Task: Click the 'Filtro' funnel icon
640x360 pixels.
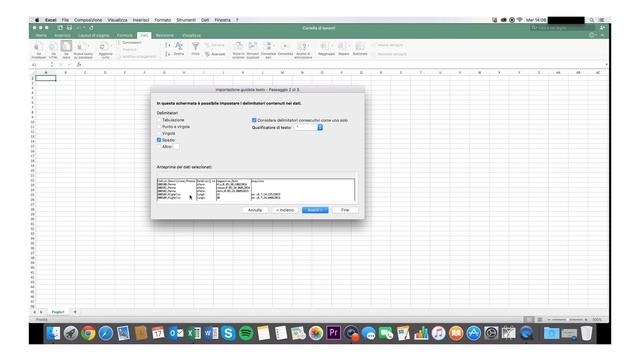Action: pyautogui.click(x=196, y=46)
